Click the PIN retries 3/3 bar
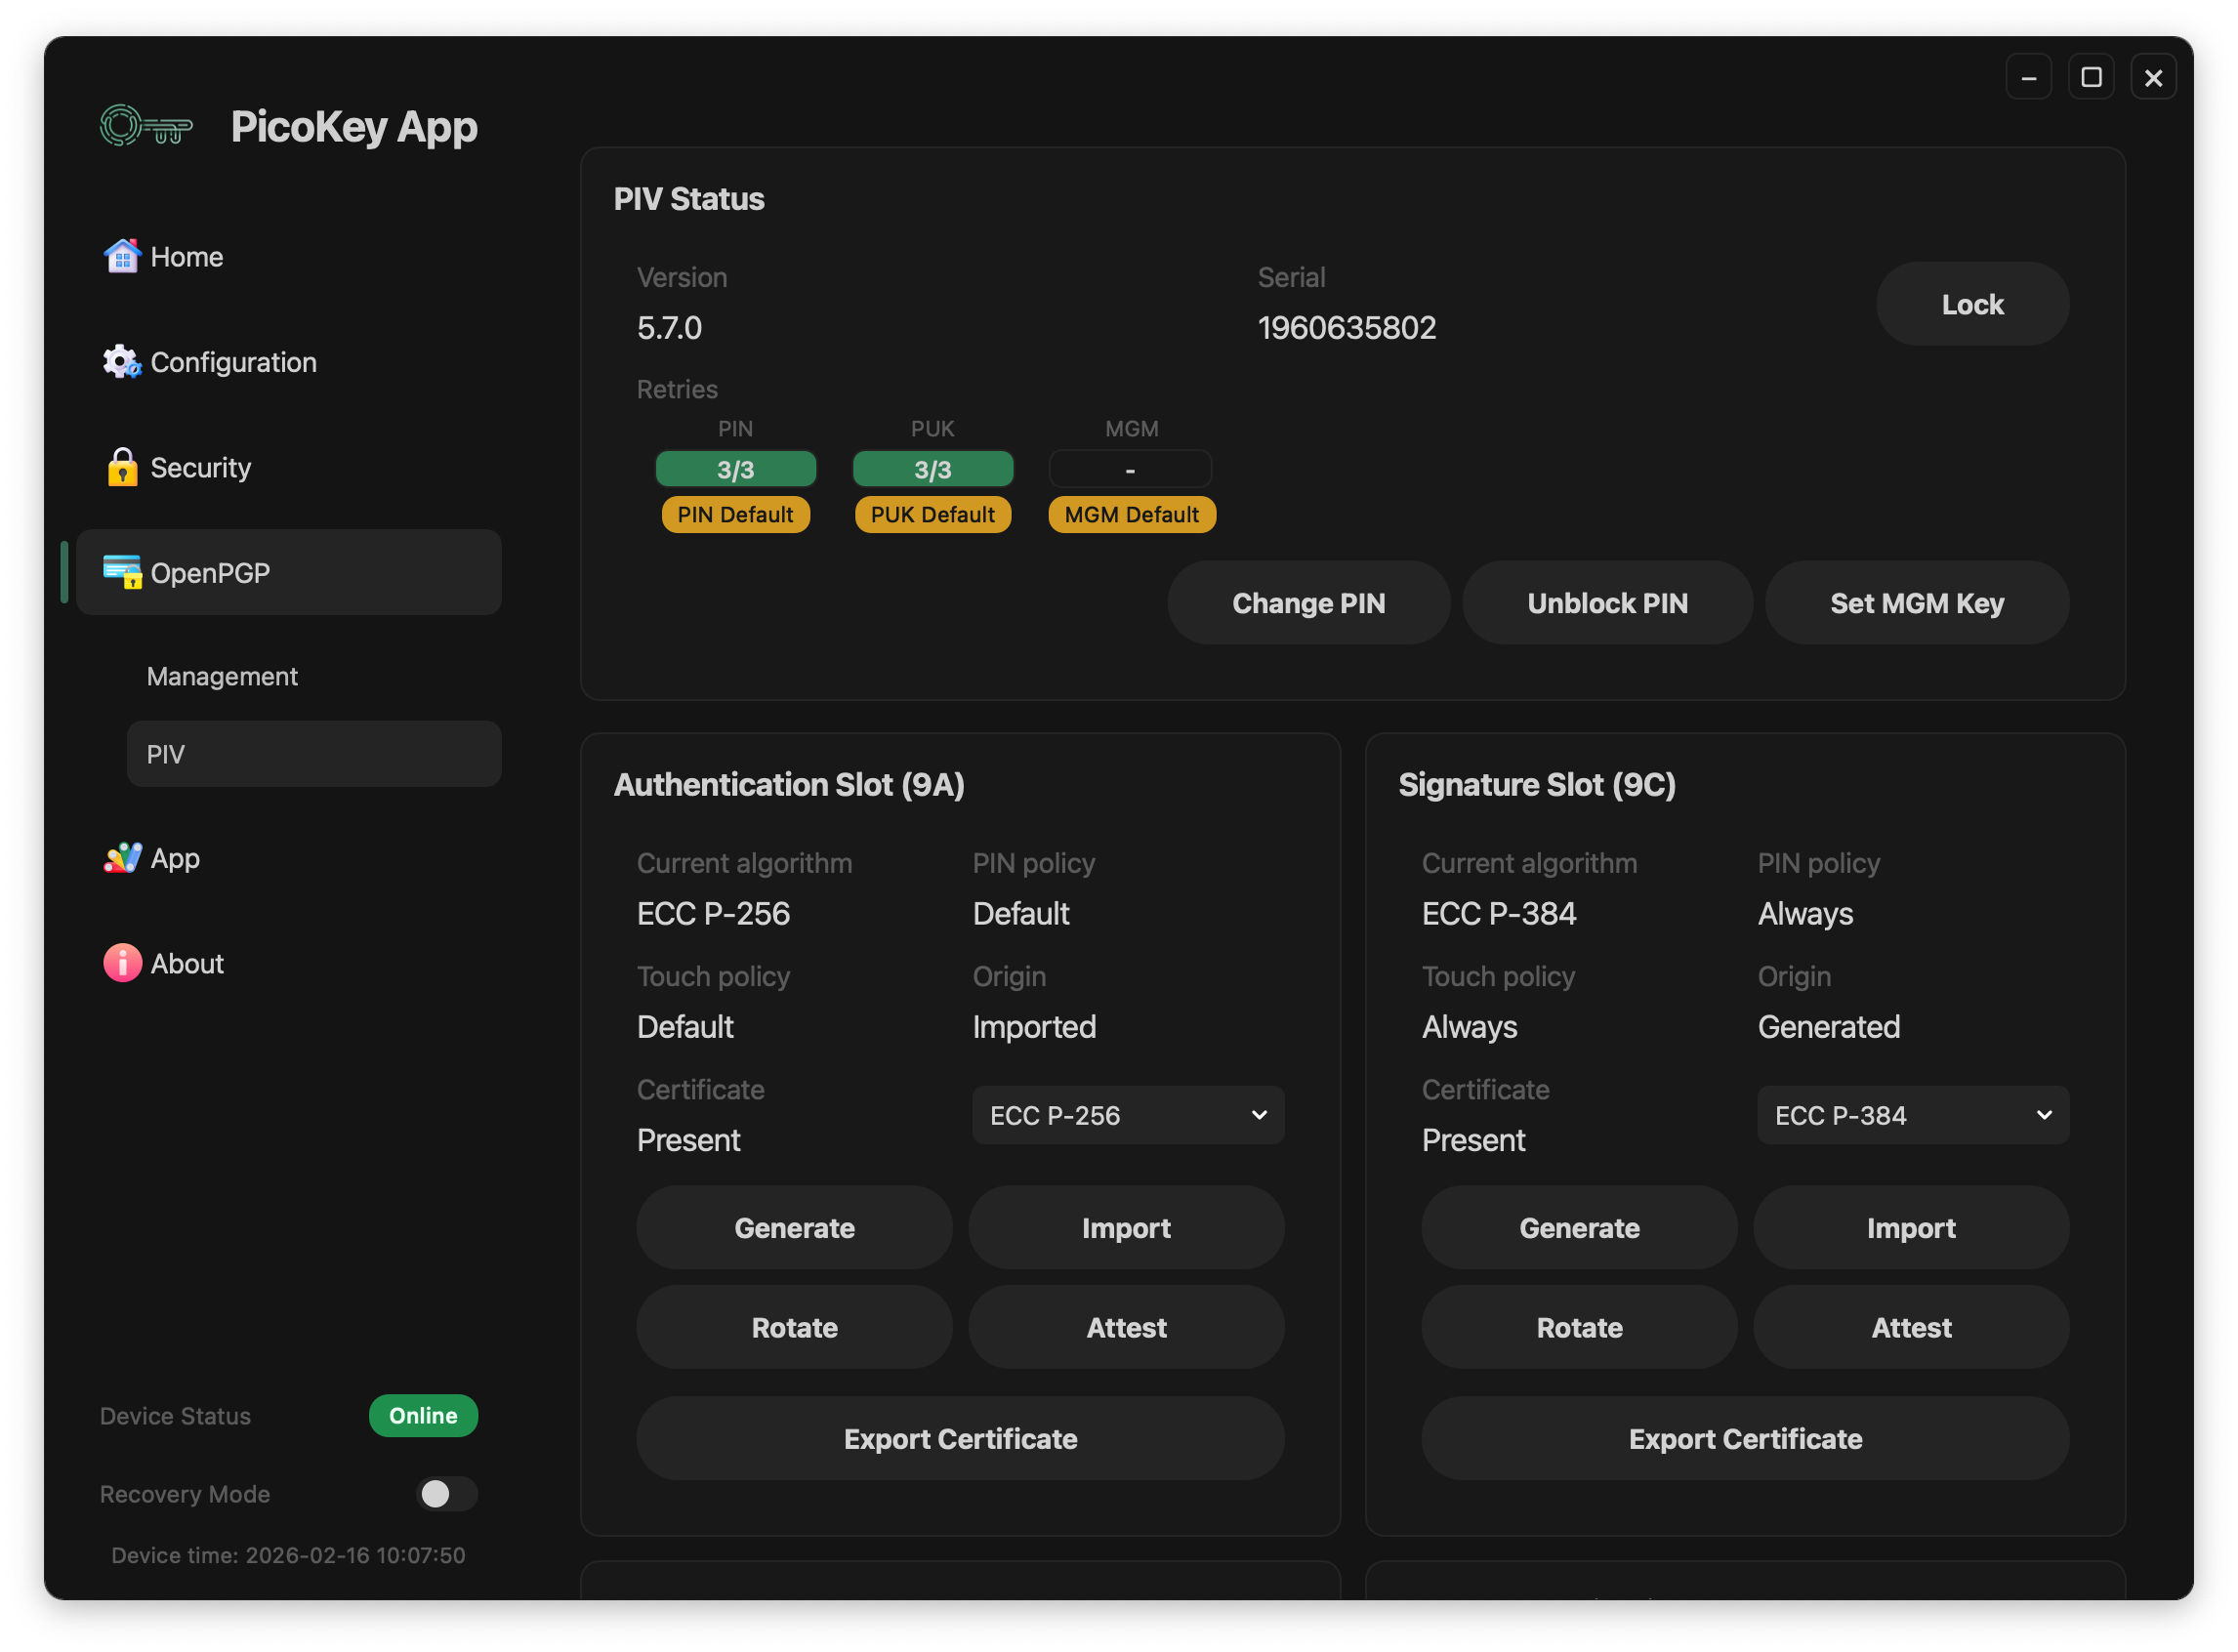The height and width of the screenshot is (1652, 2238). pyautogui.click(x=735, y=470)
